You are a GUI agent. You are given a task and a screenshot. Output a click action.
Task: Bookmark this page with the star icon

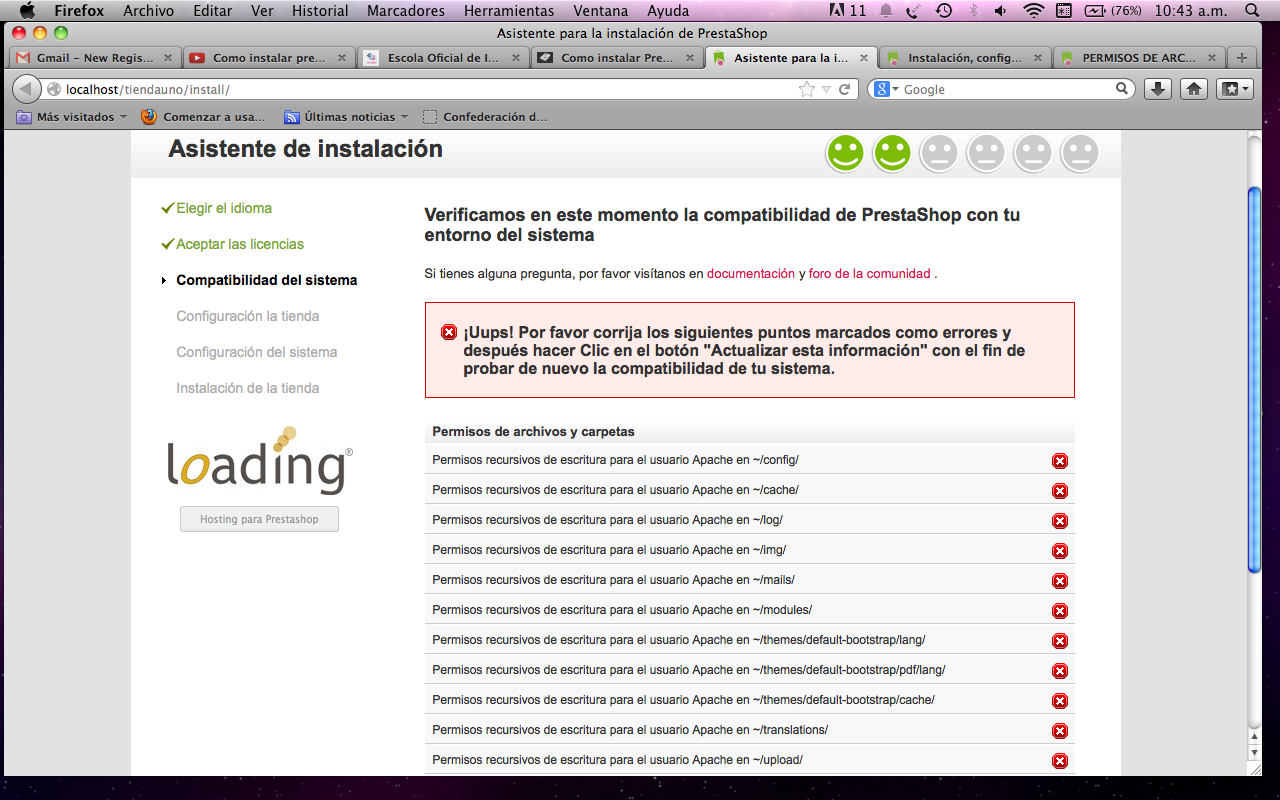coord(807,89)
